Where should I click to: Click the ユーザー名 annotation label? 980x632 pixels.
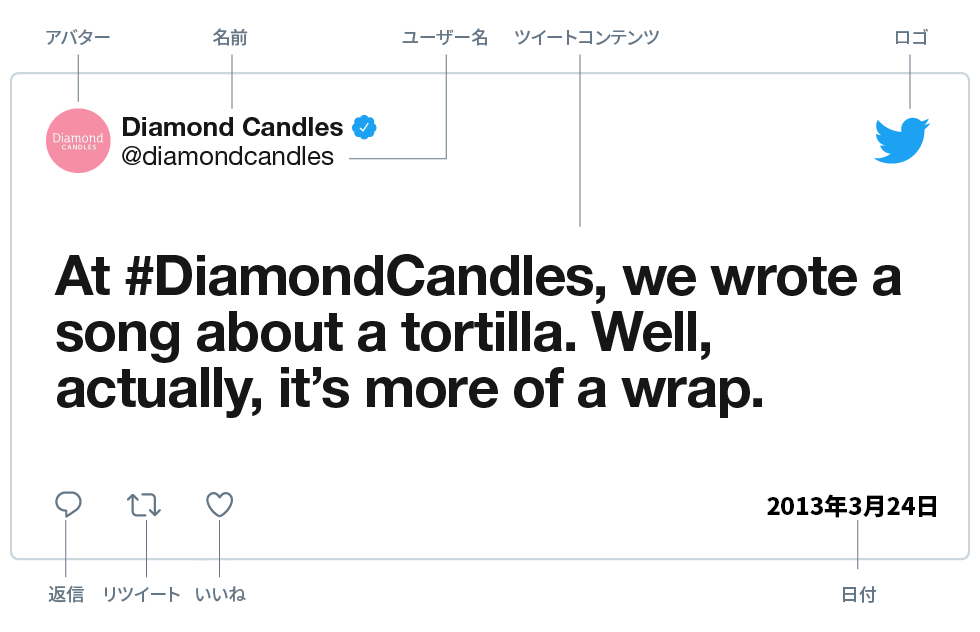[x=445, y=38]
